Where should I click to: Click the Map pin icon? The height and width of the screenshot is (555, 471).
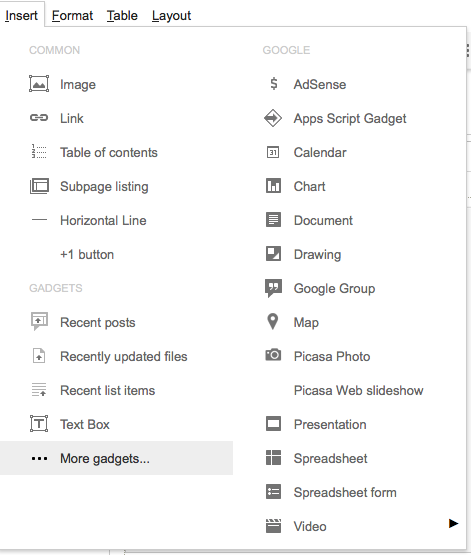point(272,321)
